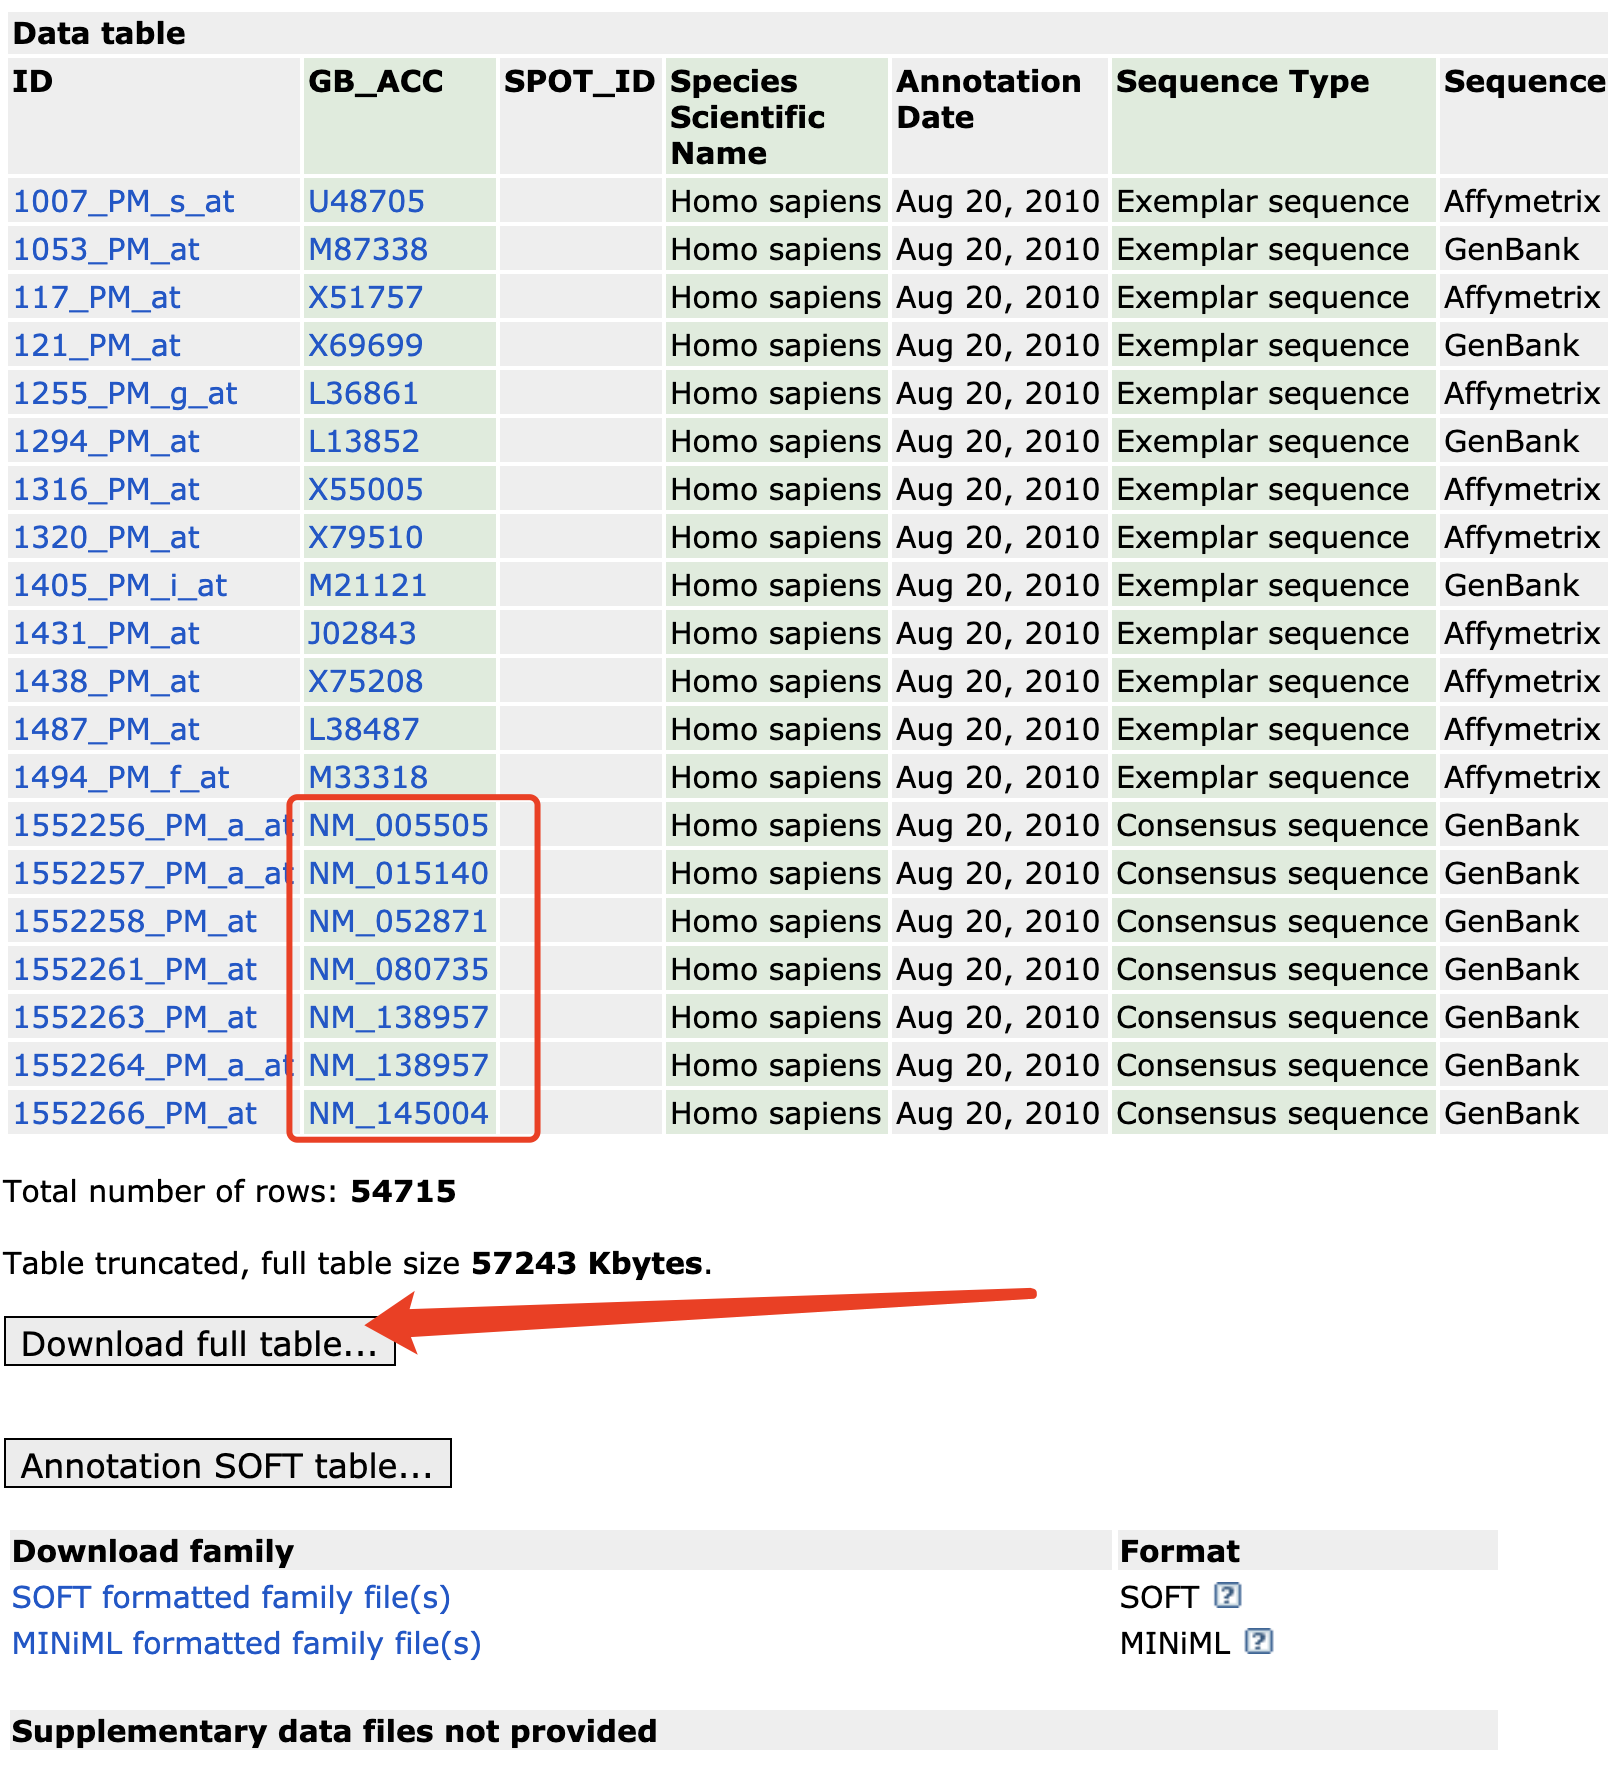Follow NM_138957 in the 1552263_PM_at row
The width and height of the screenshot is (1608, 1774).
[x=398, y=1018]
